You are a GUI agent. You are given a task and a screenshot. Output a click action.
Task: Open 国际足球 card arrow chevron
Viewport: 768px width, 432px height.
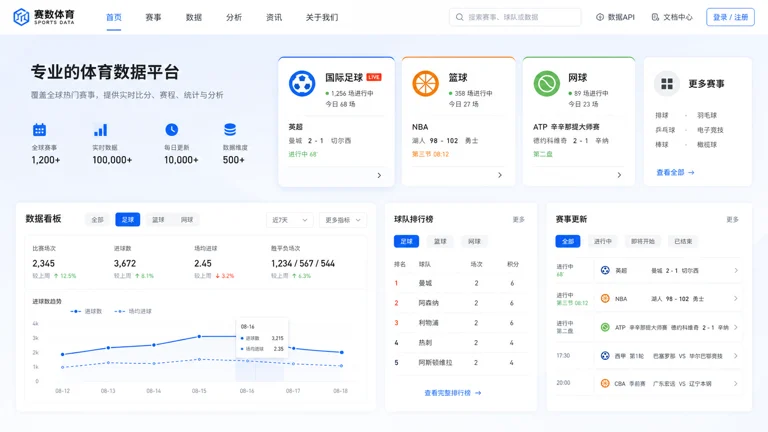coord(379,175)
